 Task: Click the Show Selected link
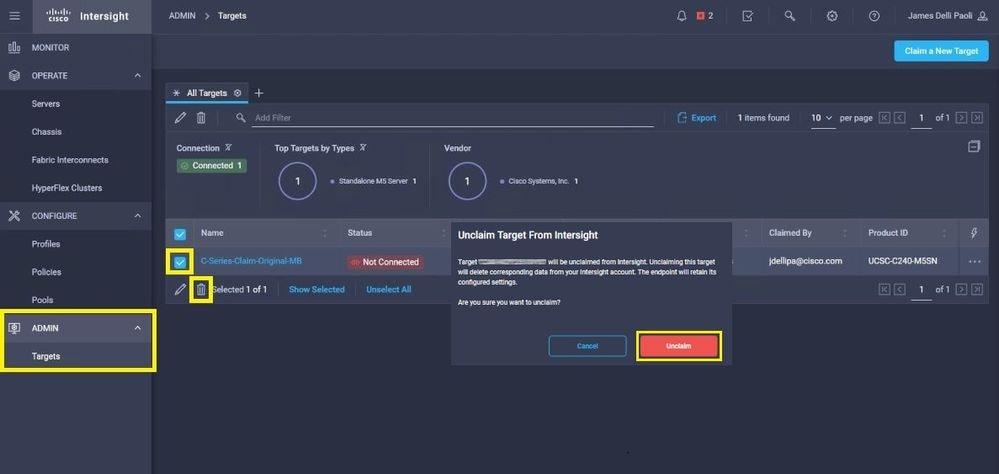click(317, 289)
